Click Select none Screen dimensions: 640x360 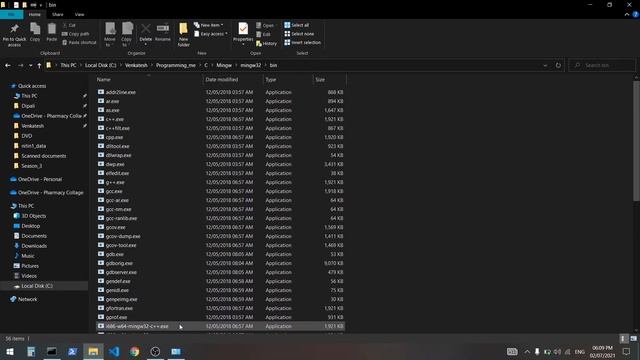(x=299, y=34)
